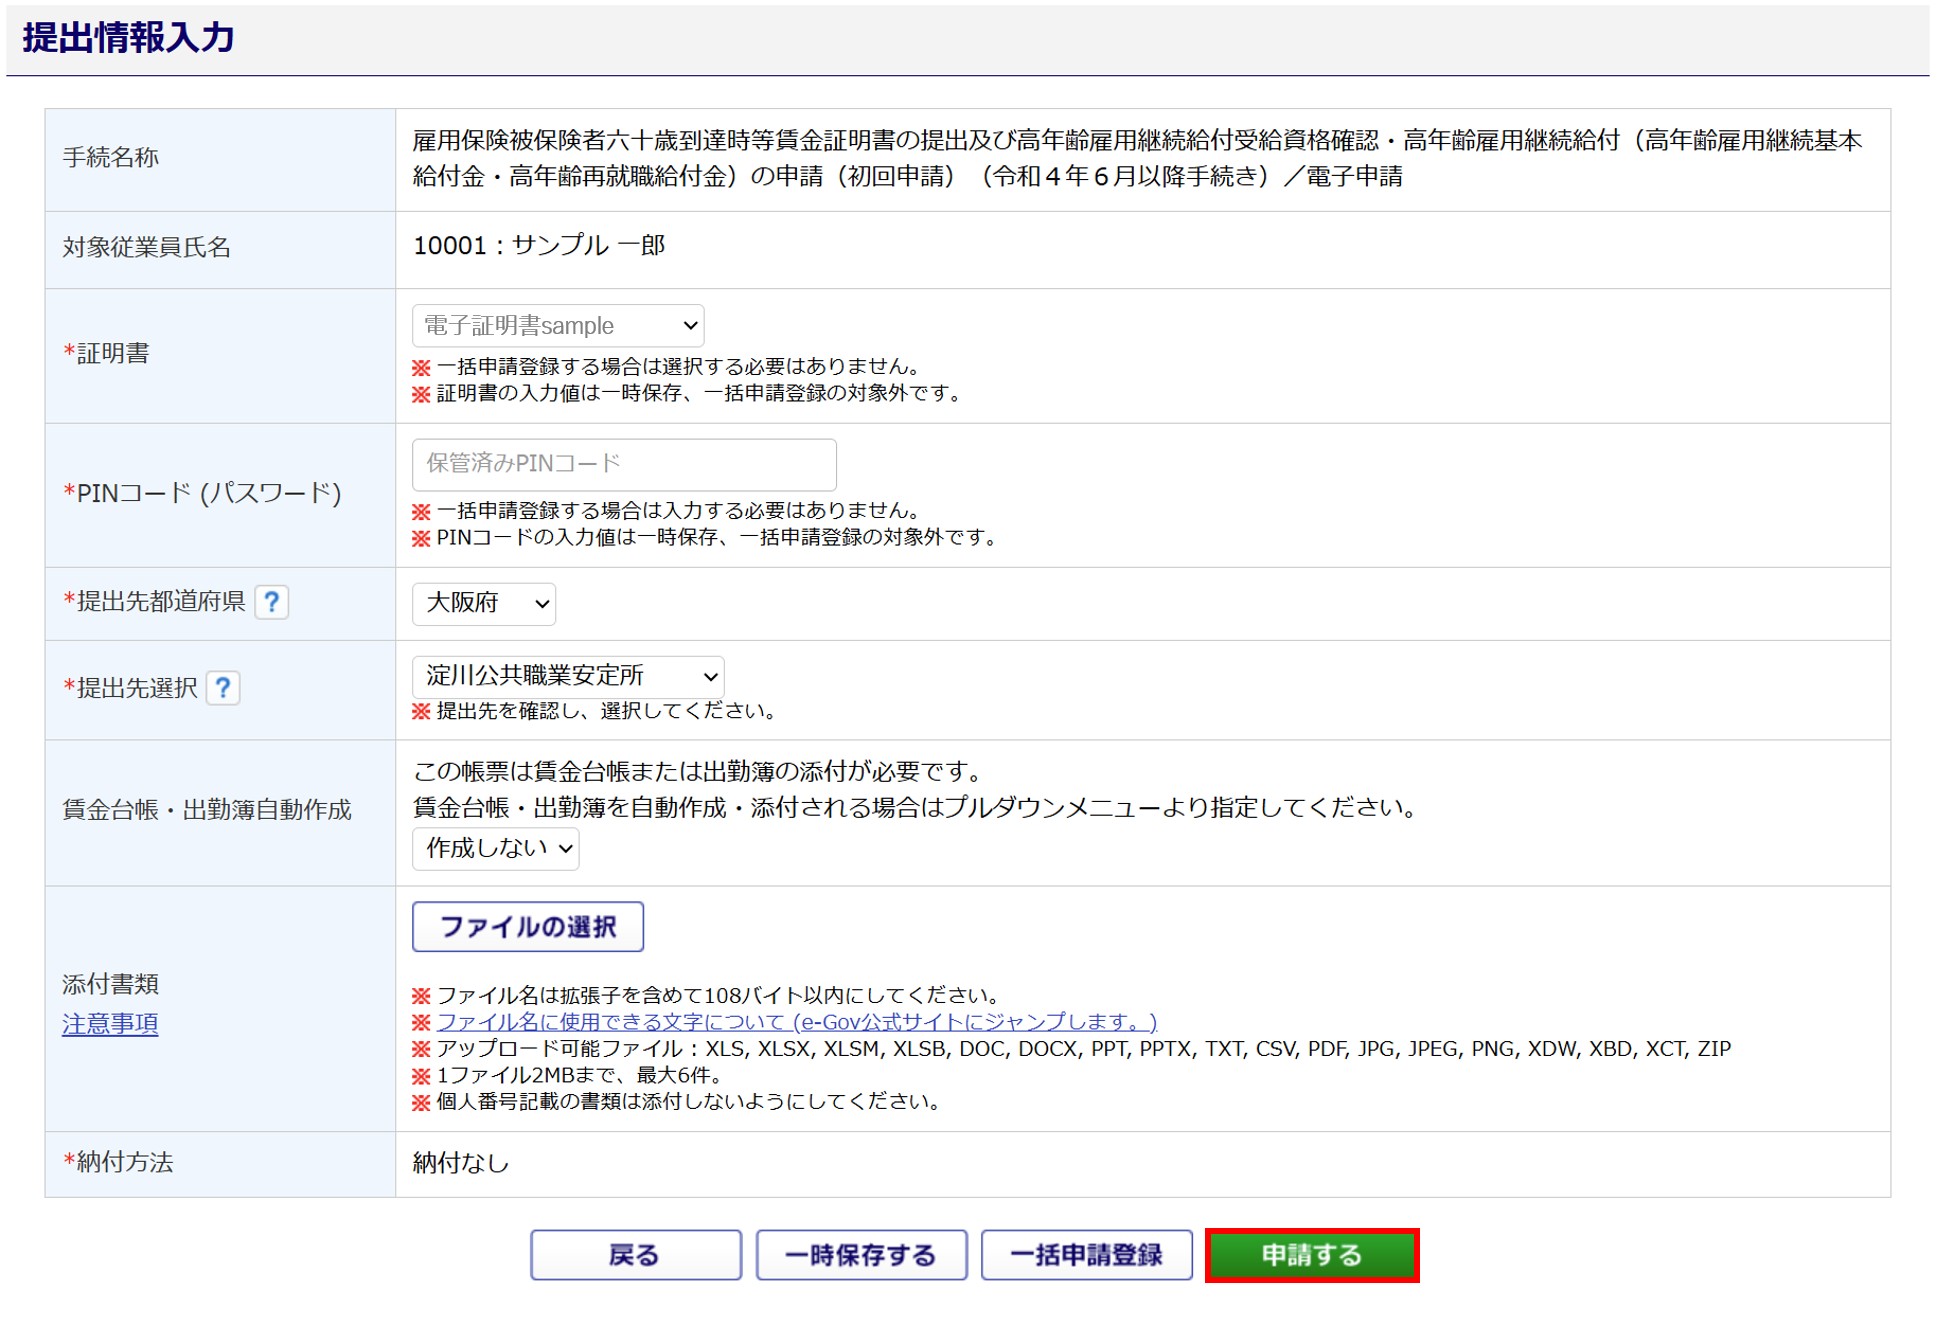Focus the 保管済みPINコード input field
Image resolution: width=1936 pixels, height=1327 pixels.
624,464
